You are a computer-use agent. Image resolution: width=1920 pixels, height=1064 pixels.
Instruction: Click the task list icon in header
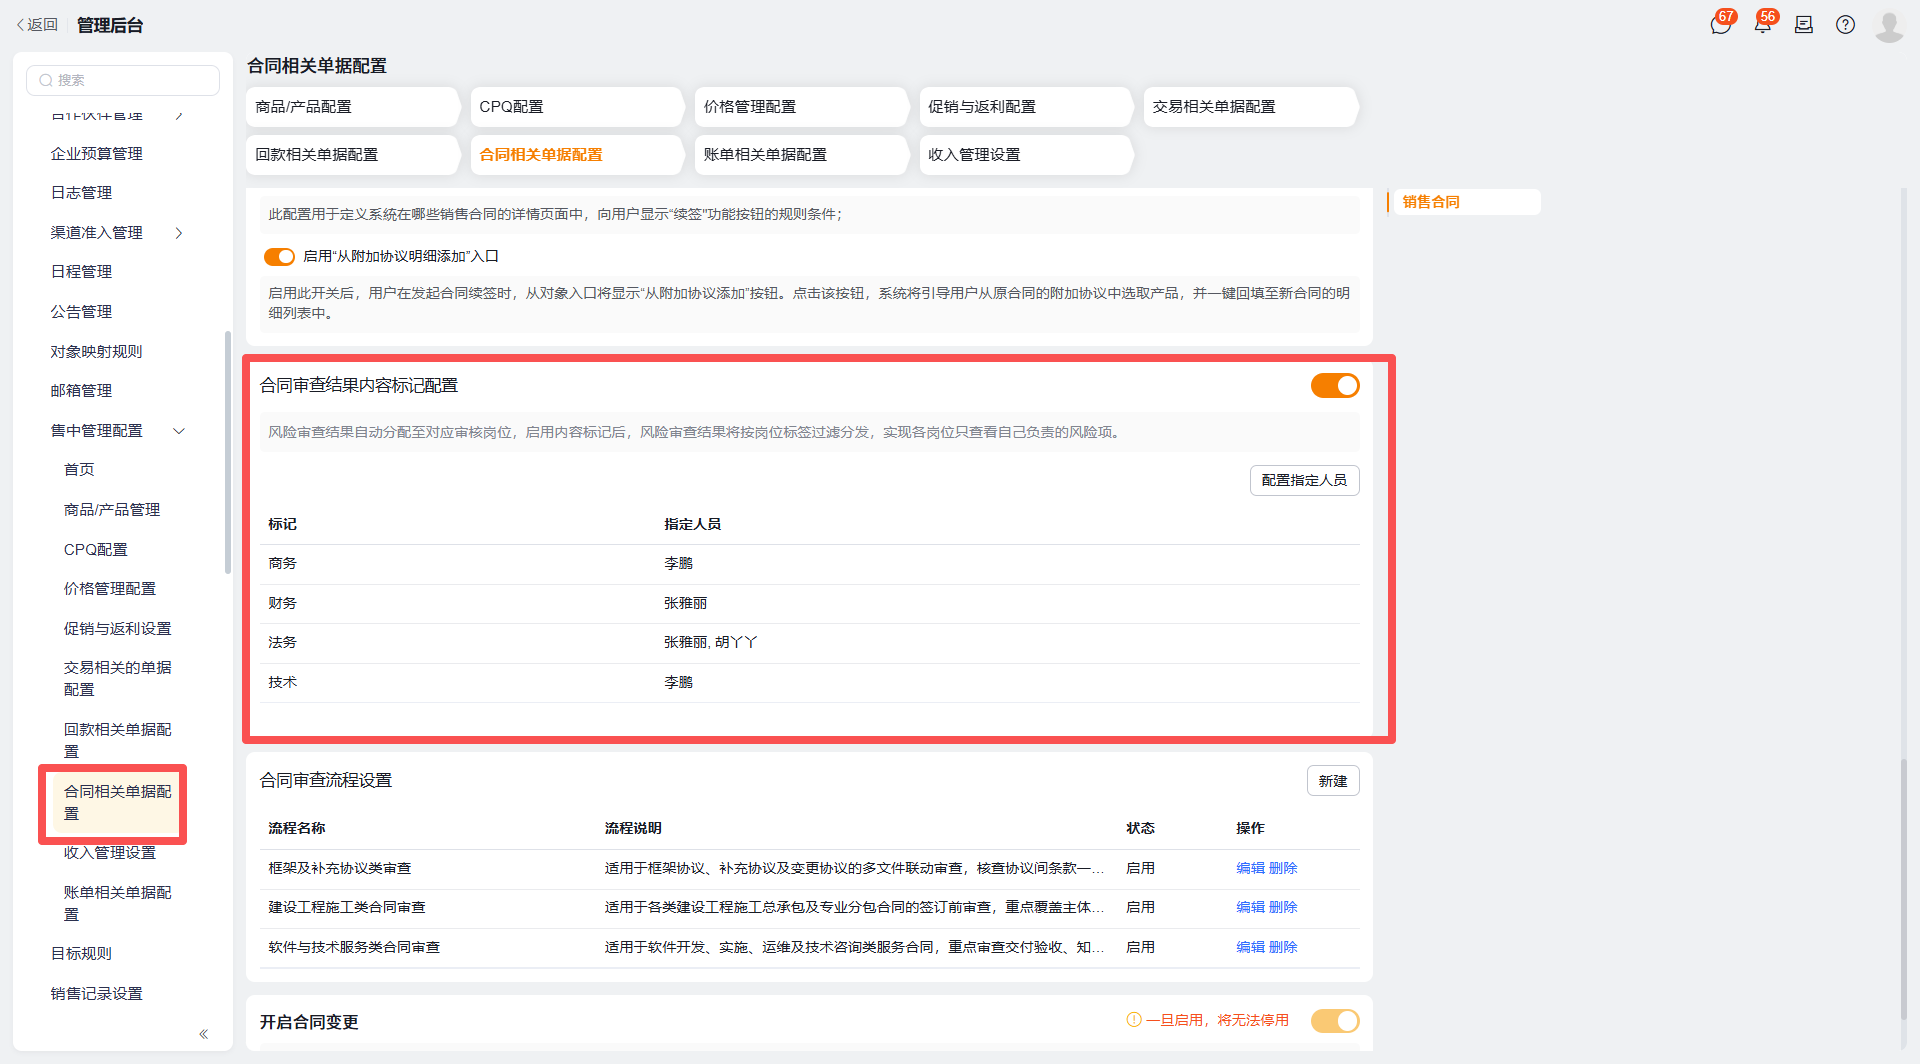pos(1804,25)
